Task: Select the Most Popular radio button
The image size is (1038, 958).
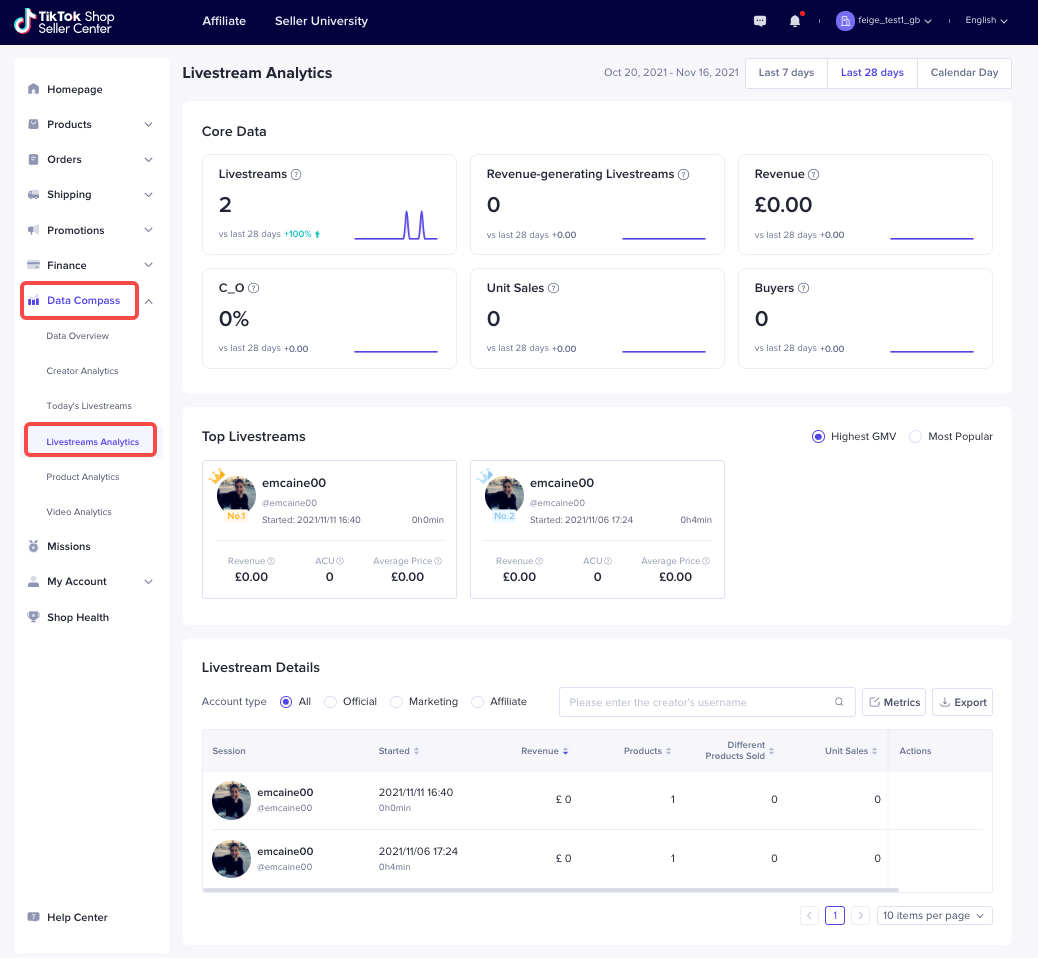Action: (915, 436)
